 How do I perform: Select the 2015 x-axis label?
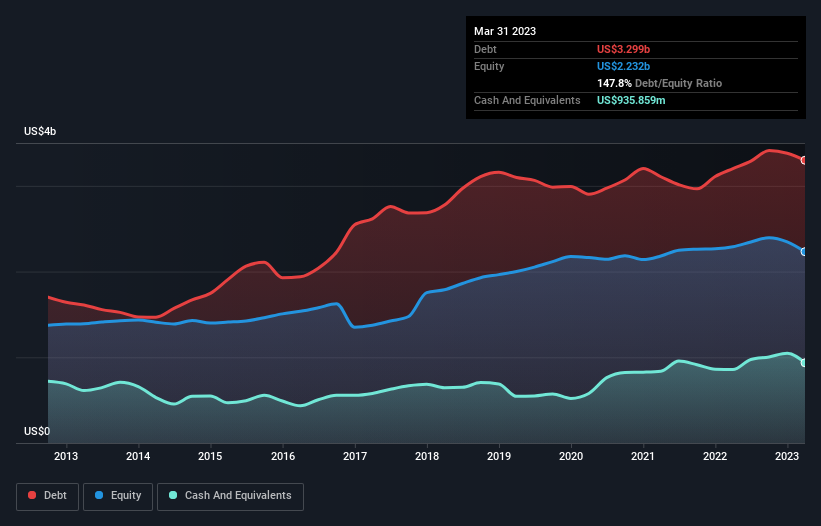click(x=210, y=456)
